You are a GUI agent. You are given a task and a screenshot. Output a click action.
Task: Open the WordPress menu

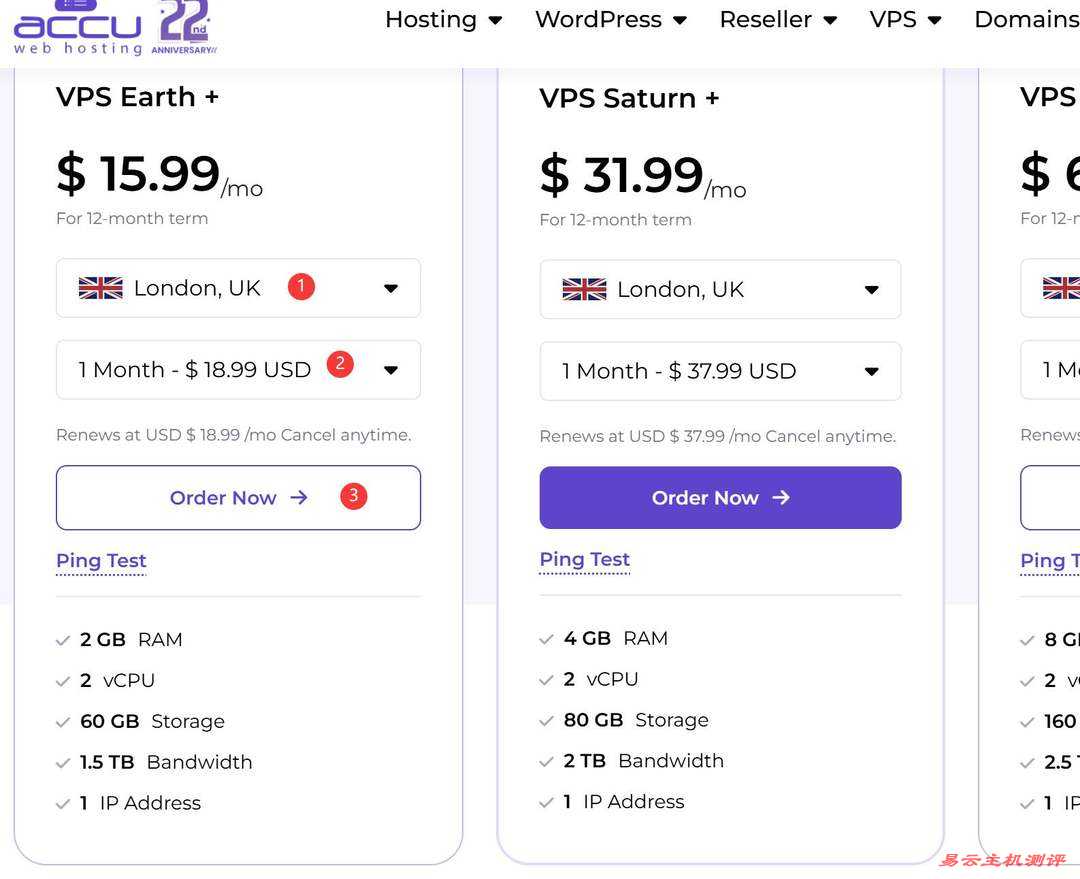(x=610, y=19)
